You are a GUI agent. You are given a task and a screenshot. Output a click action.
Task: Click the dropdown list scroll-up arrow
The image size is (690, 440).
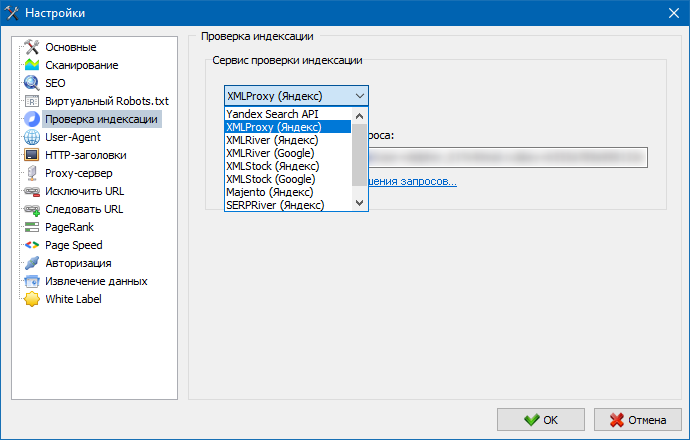360,116
